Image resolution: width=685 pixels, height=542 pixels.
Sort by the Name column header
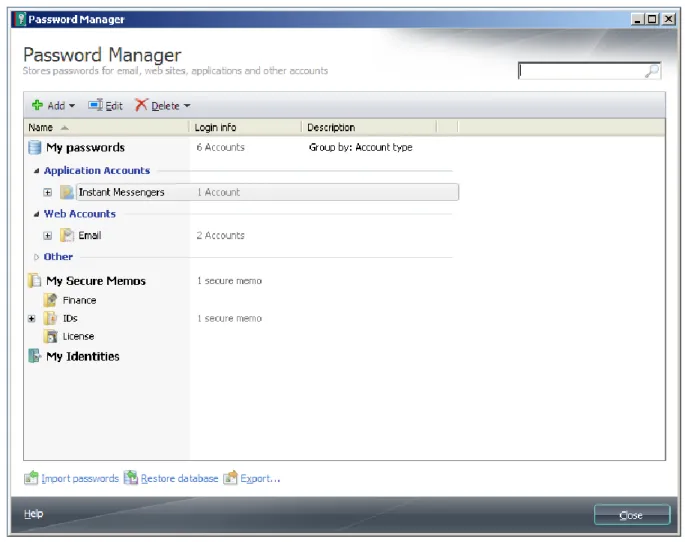(106, 127)
